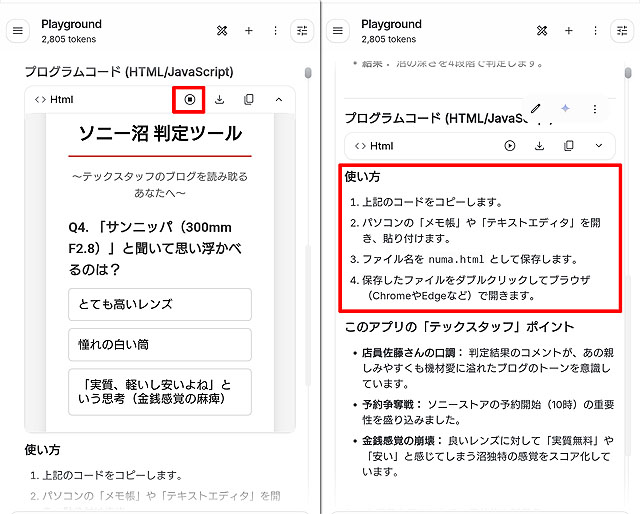Image resolution: width=640 pixels, height=514 pixels.
Task: Select the answer '憧れの白い筒'
Action: coord(160,344)
